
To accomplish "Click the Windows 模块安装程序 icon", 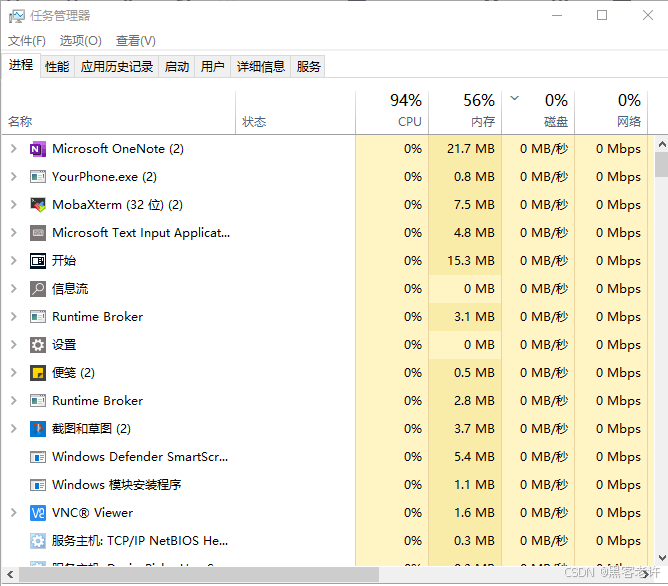I will 38,485.
